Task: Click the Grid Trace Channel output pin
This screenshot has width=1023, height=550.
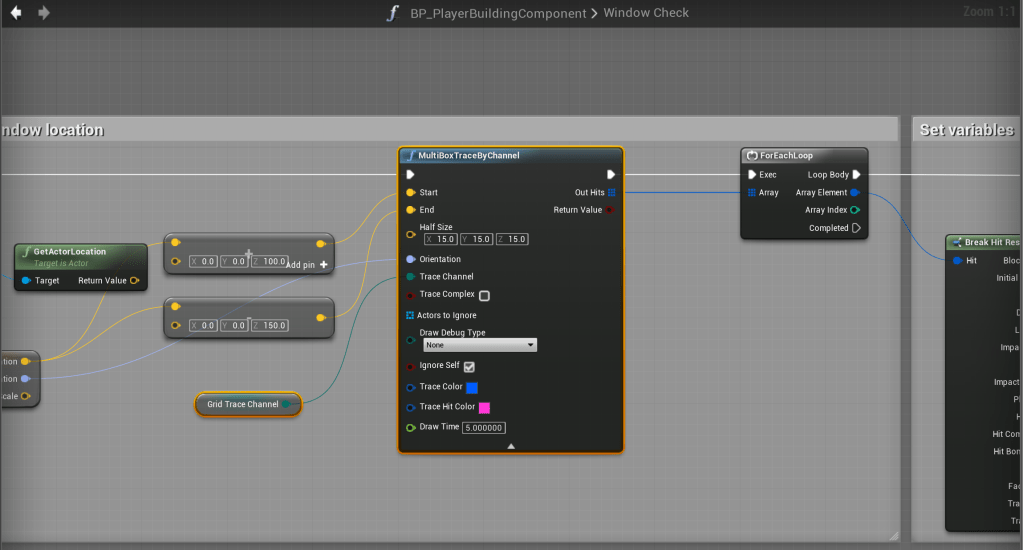Action: point(287,404)
